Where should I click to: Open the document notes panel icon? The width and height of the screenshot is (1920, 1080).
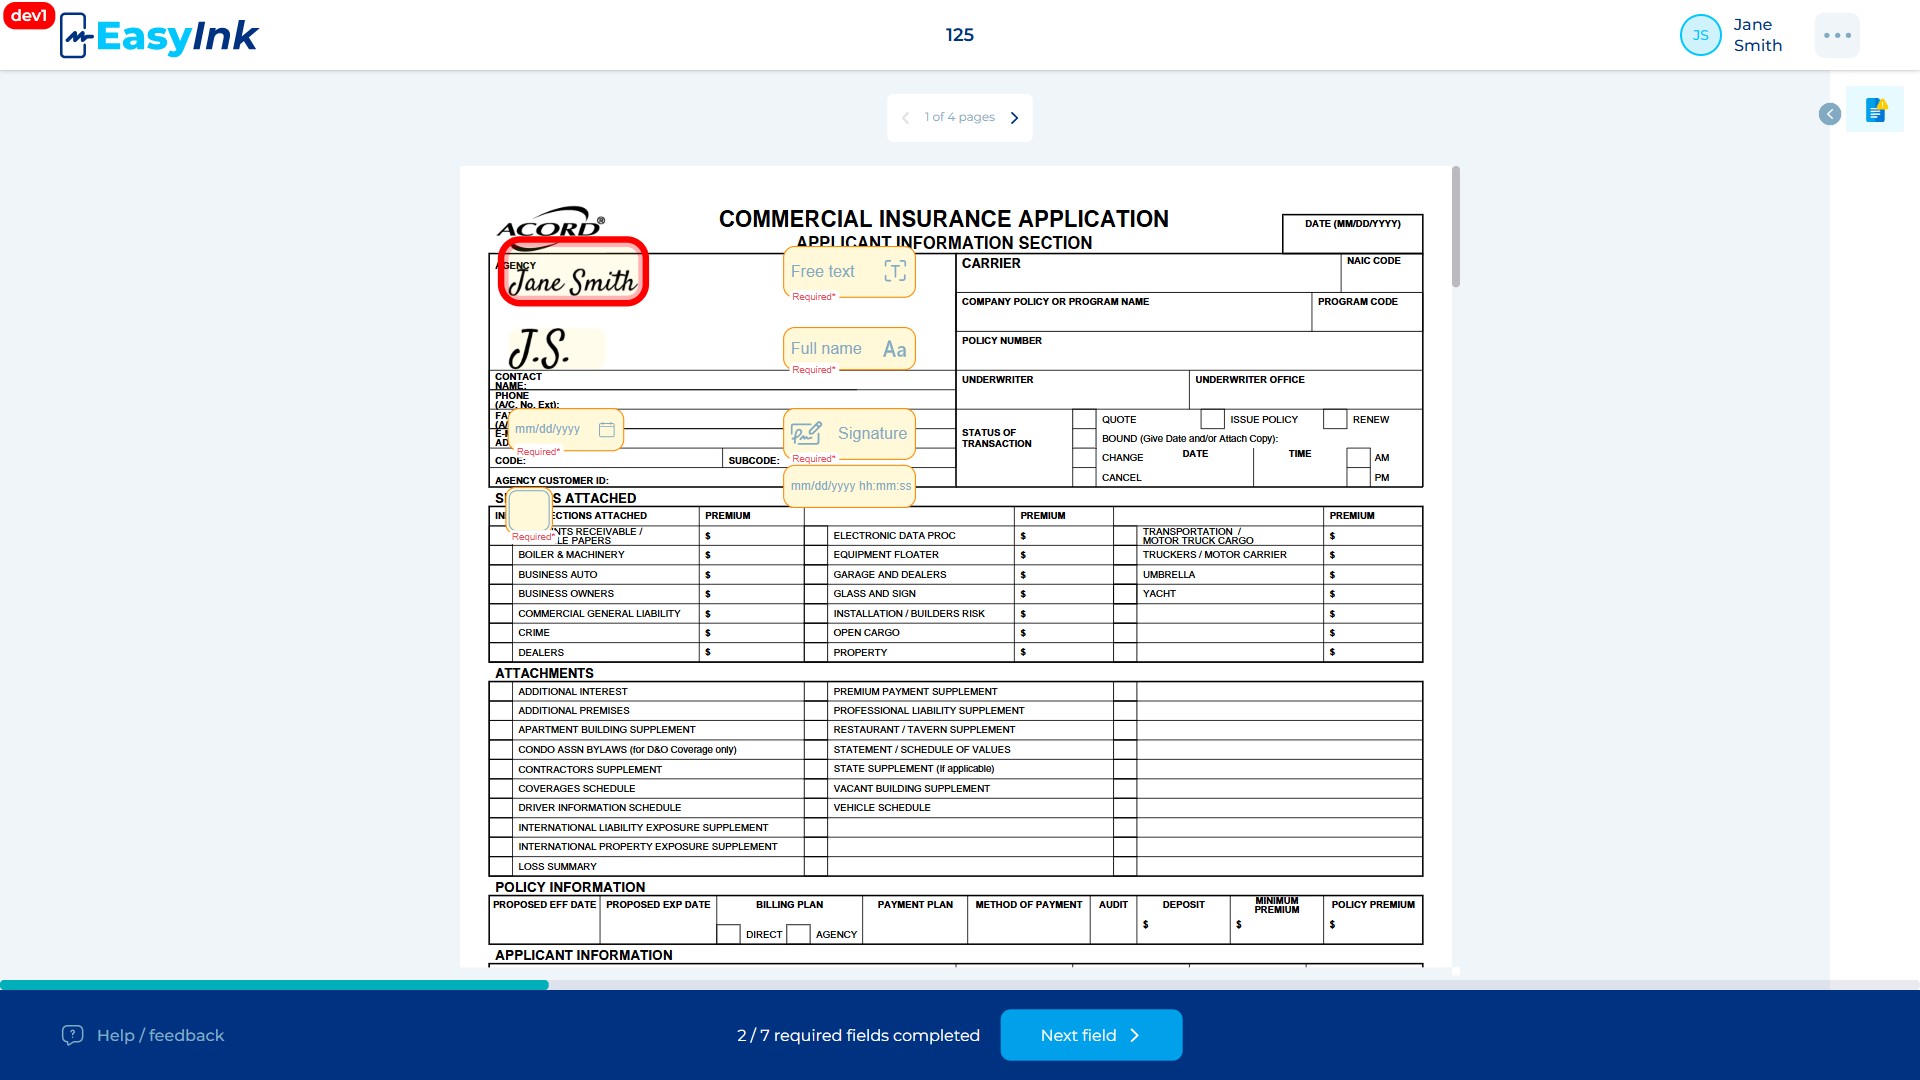coord(1875,110)
